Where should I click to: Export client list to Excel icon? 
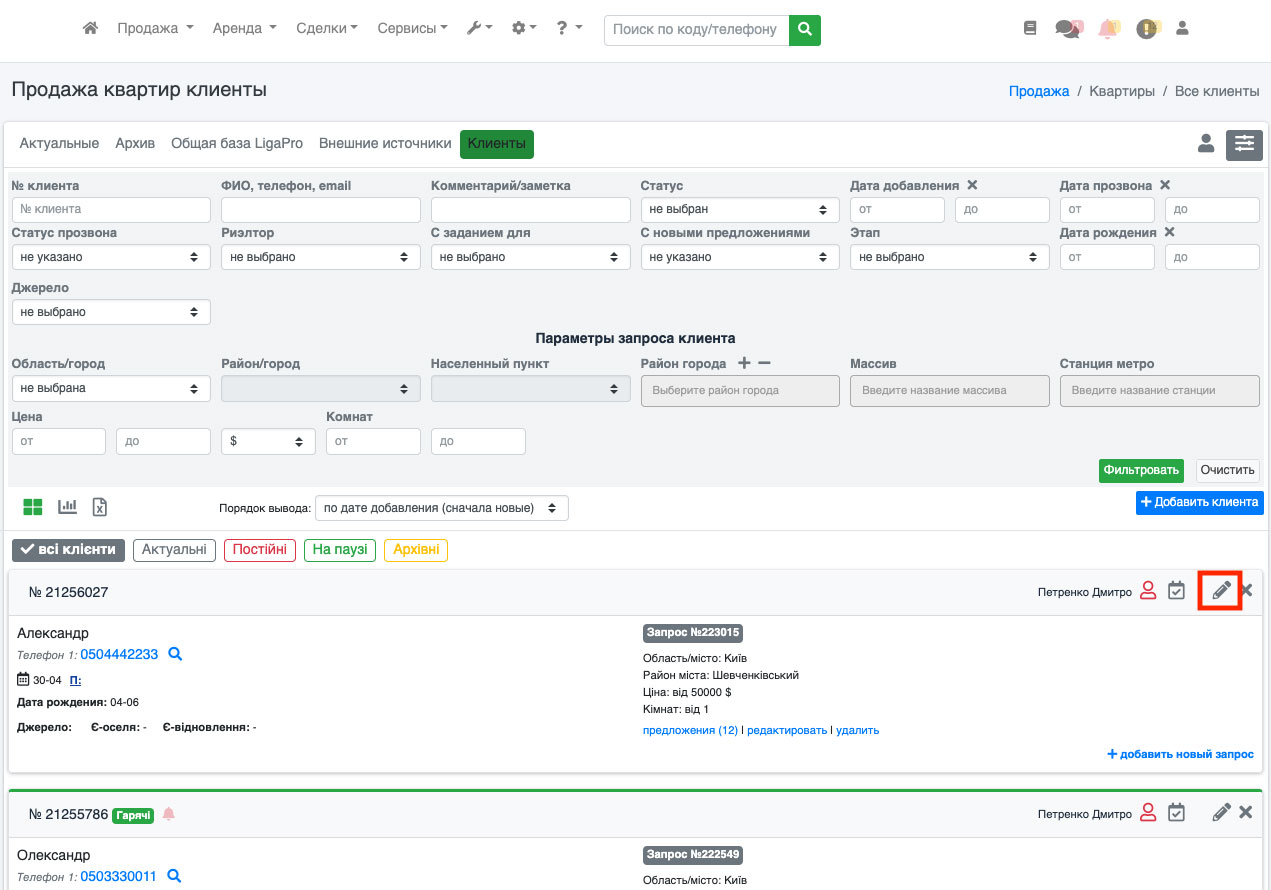click(x=100, y=507)
